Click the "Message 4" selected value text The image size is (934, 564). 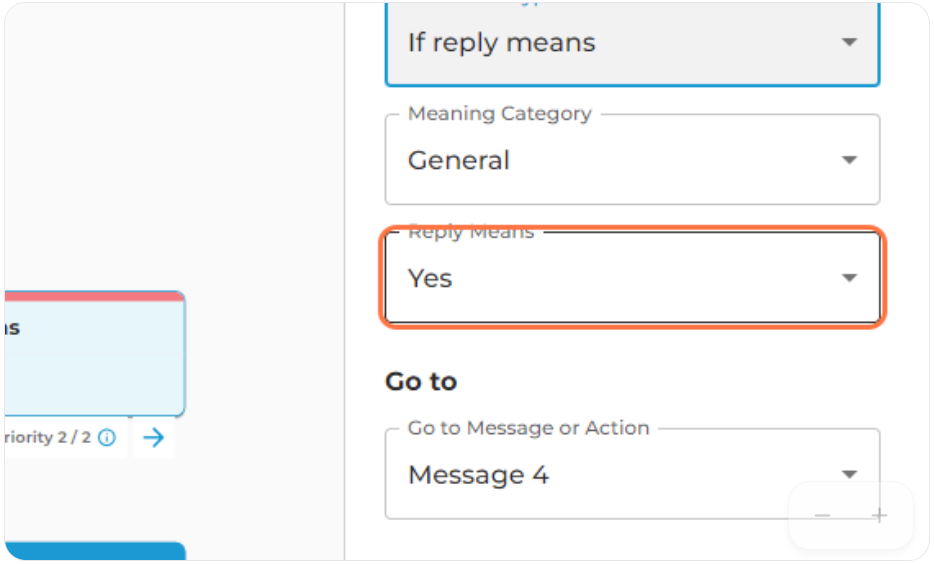click(478, 475)
